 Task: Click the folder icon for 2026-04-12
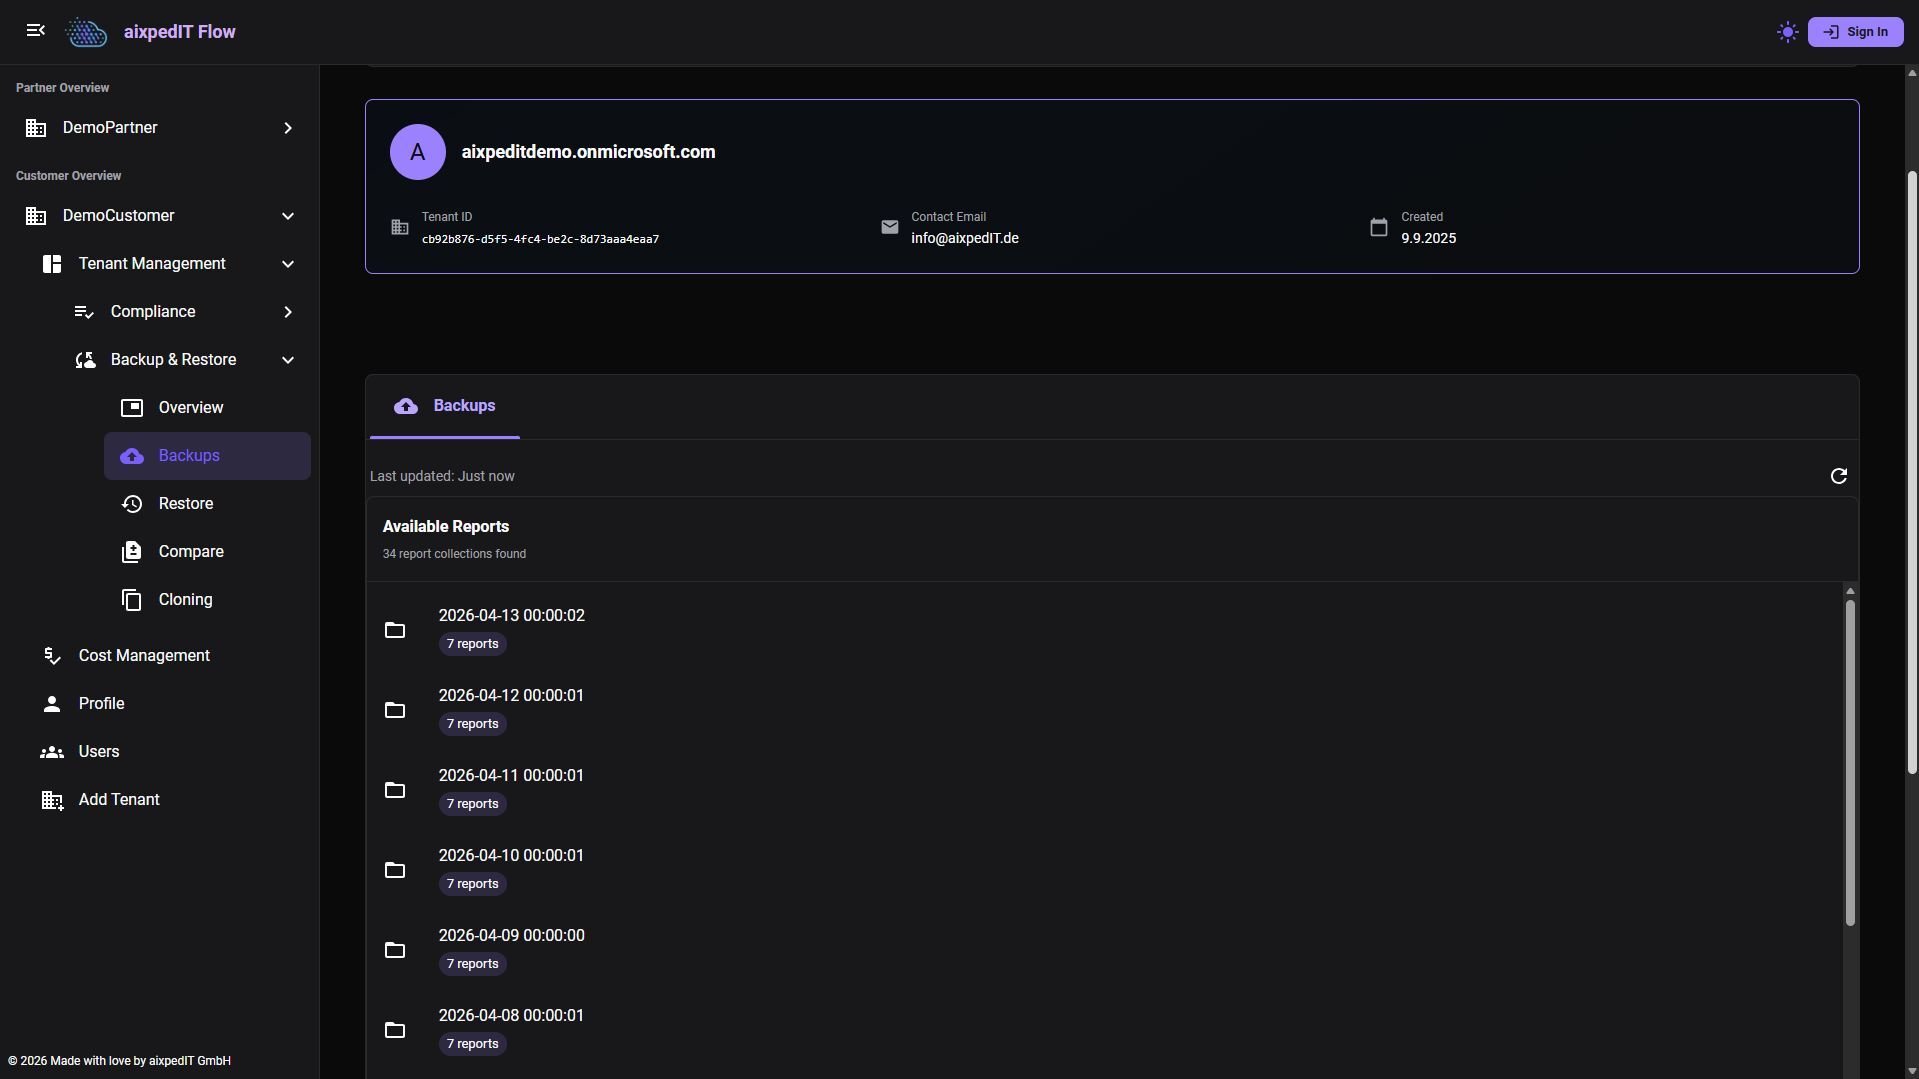(x=395, y=710)
